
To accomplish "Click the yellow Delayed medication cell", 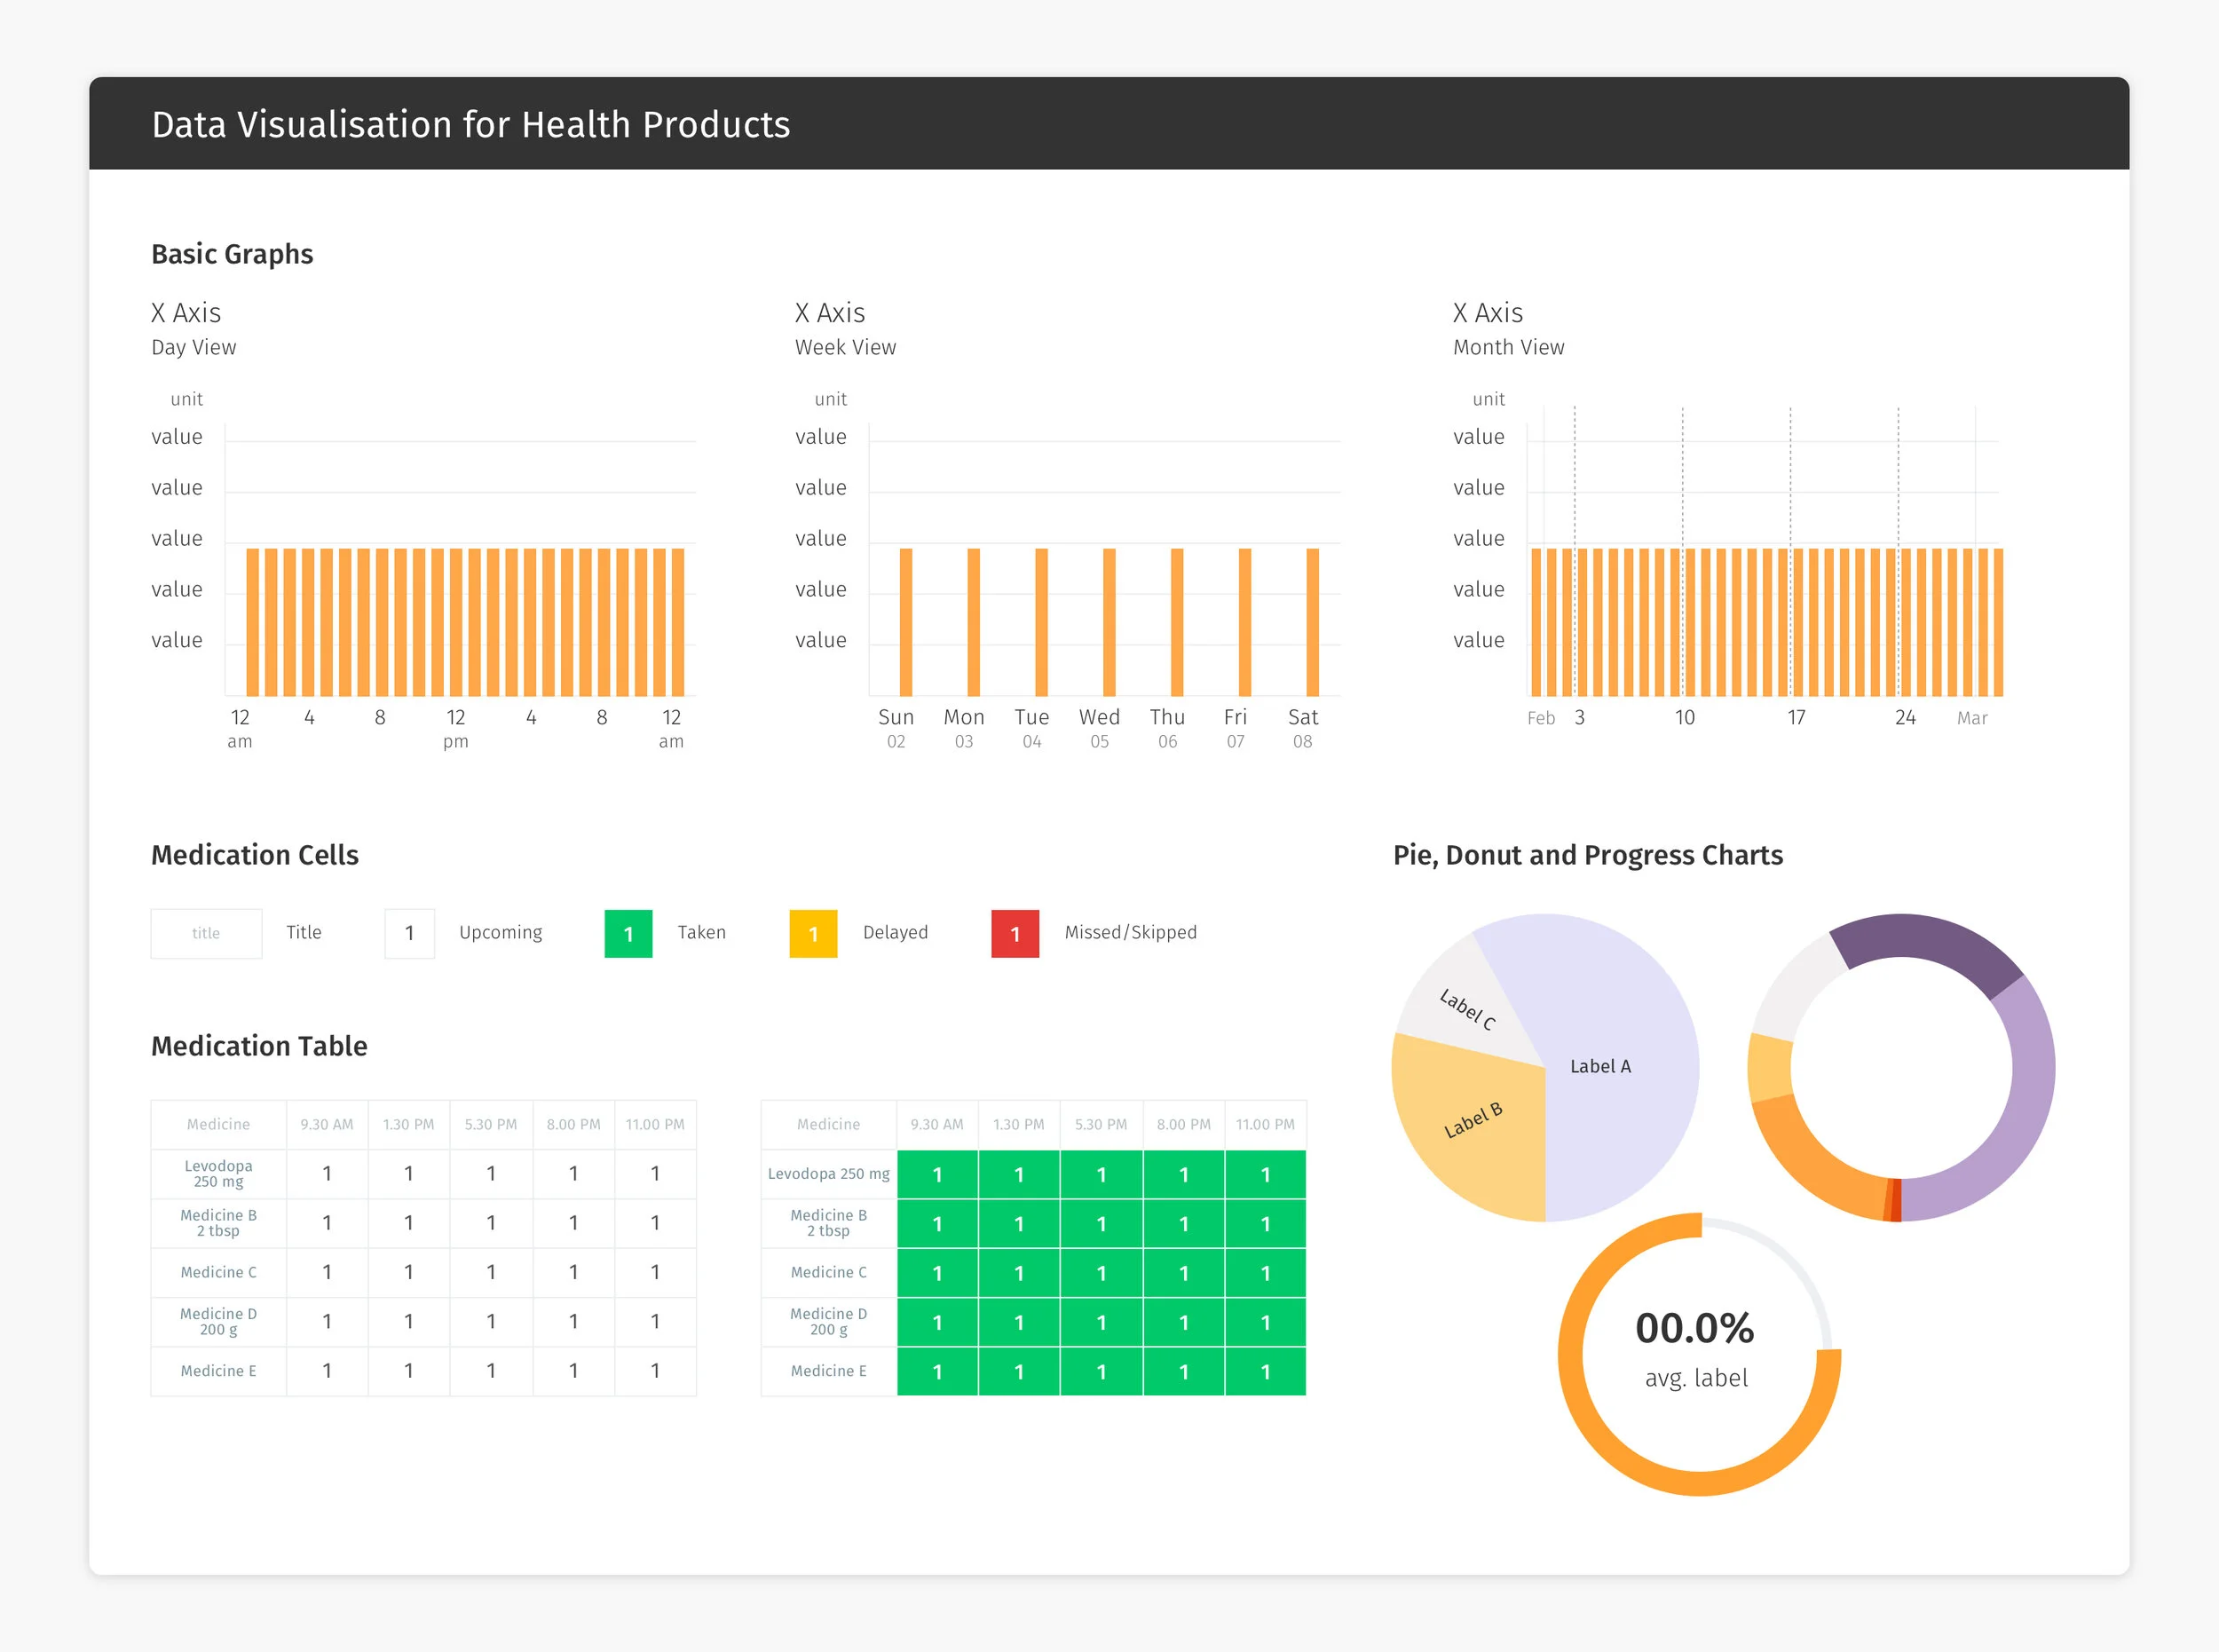I will point(813,933).
